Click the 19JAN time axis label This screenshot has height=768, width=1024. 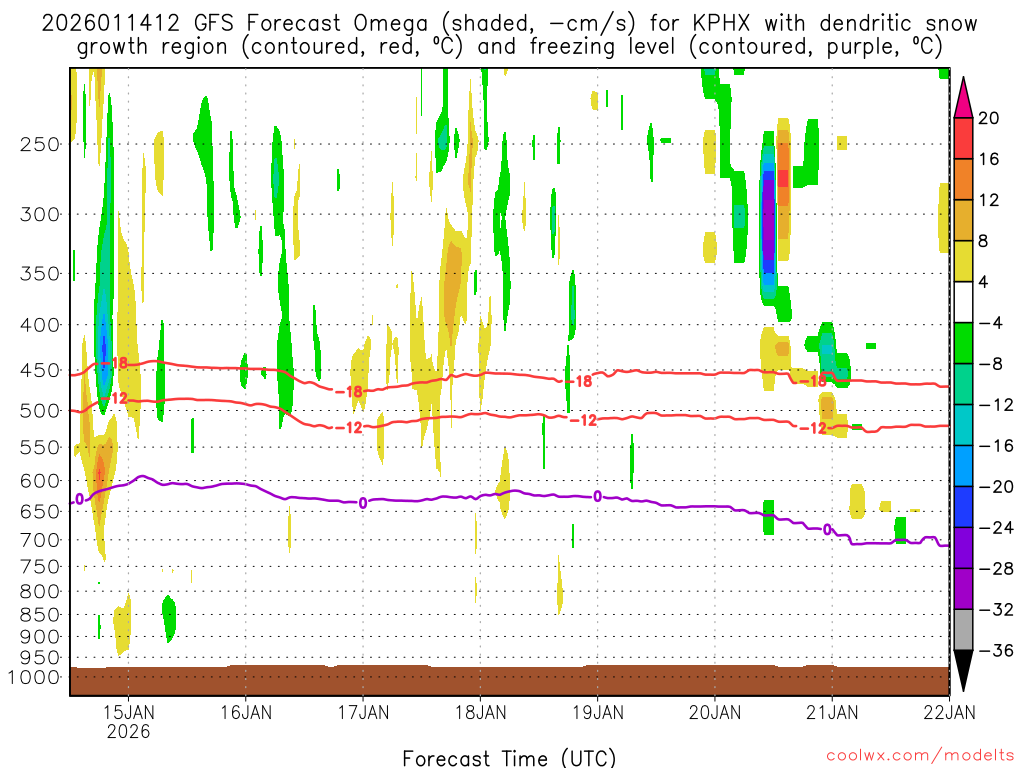coord(598,712)
